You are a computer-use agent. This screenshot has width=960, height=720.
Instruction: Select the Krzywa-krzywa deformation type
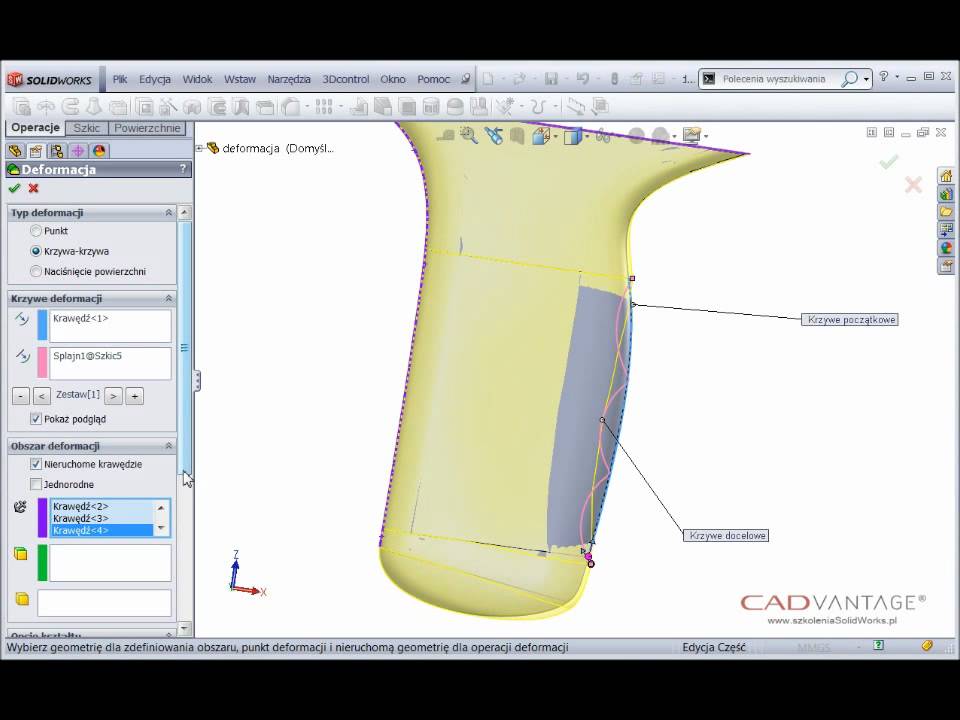[36, 251]
